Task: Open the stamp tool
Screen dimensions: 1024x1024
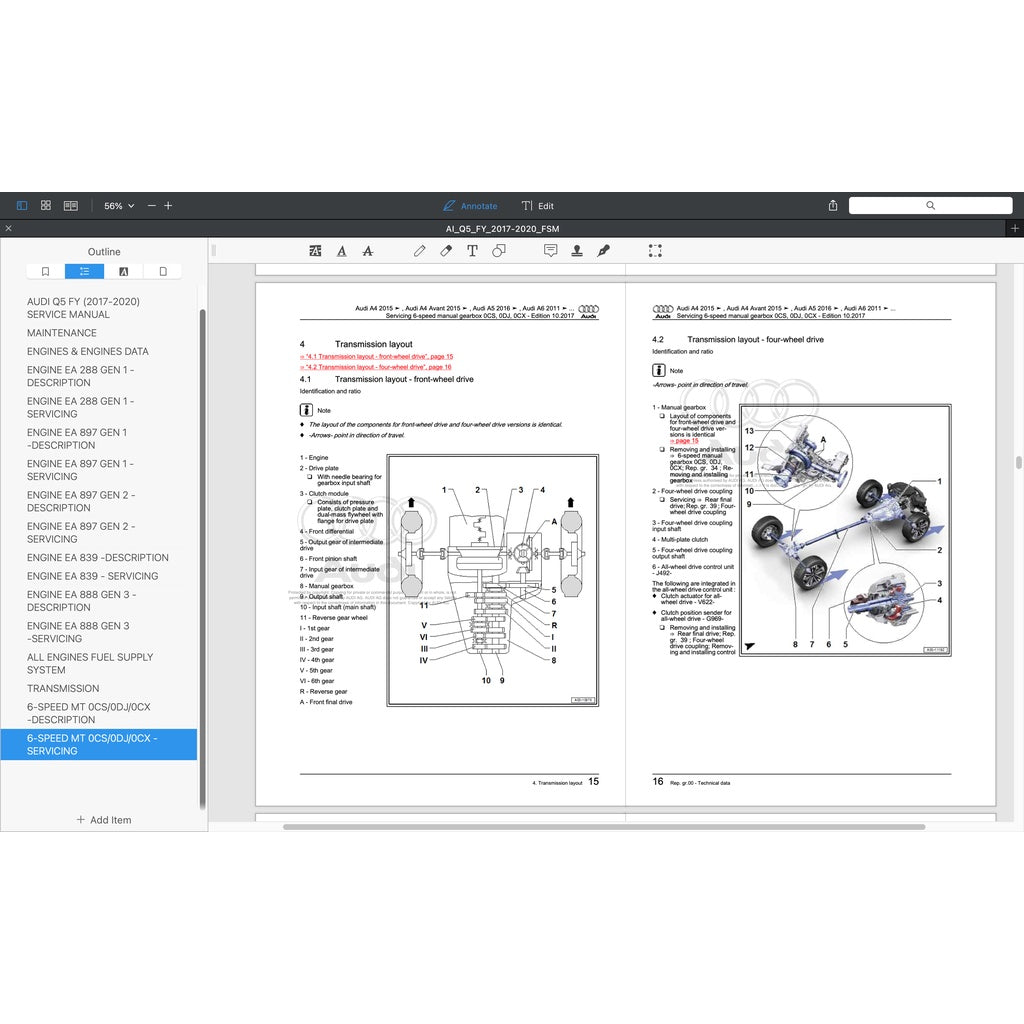Action: [x=577, y=251]
